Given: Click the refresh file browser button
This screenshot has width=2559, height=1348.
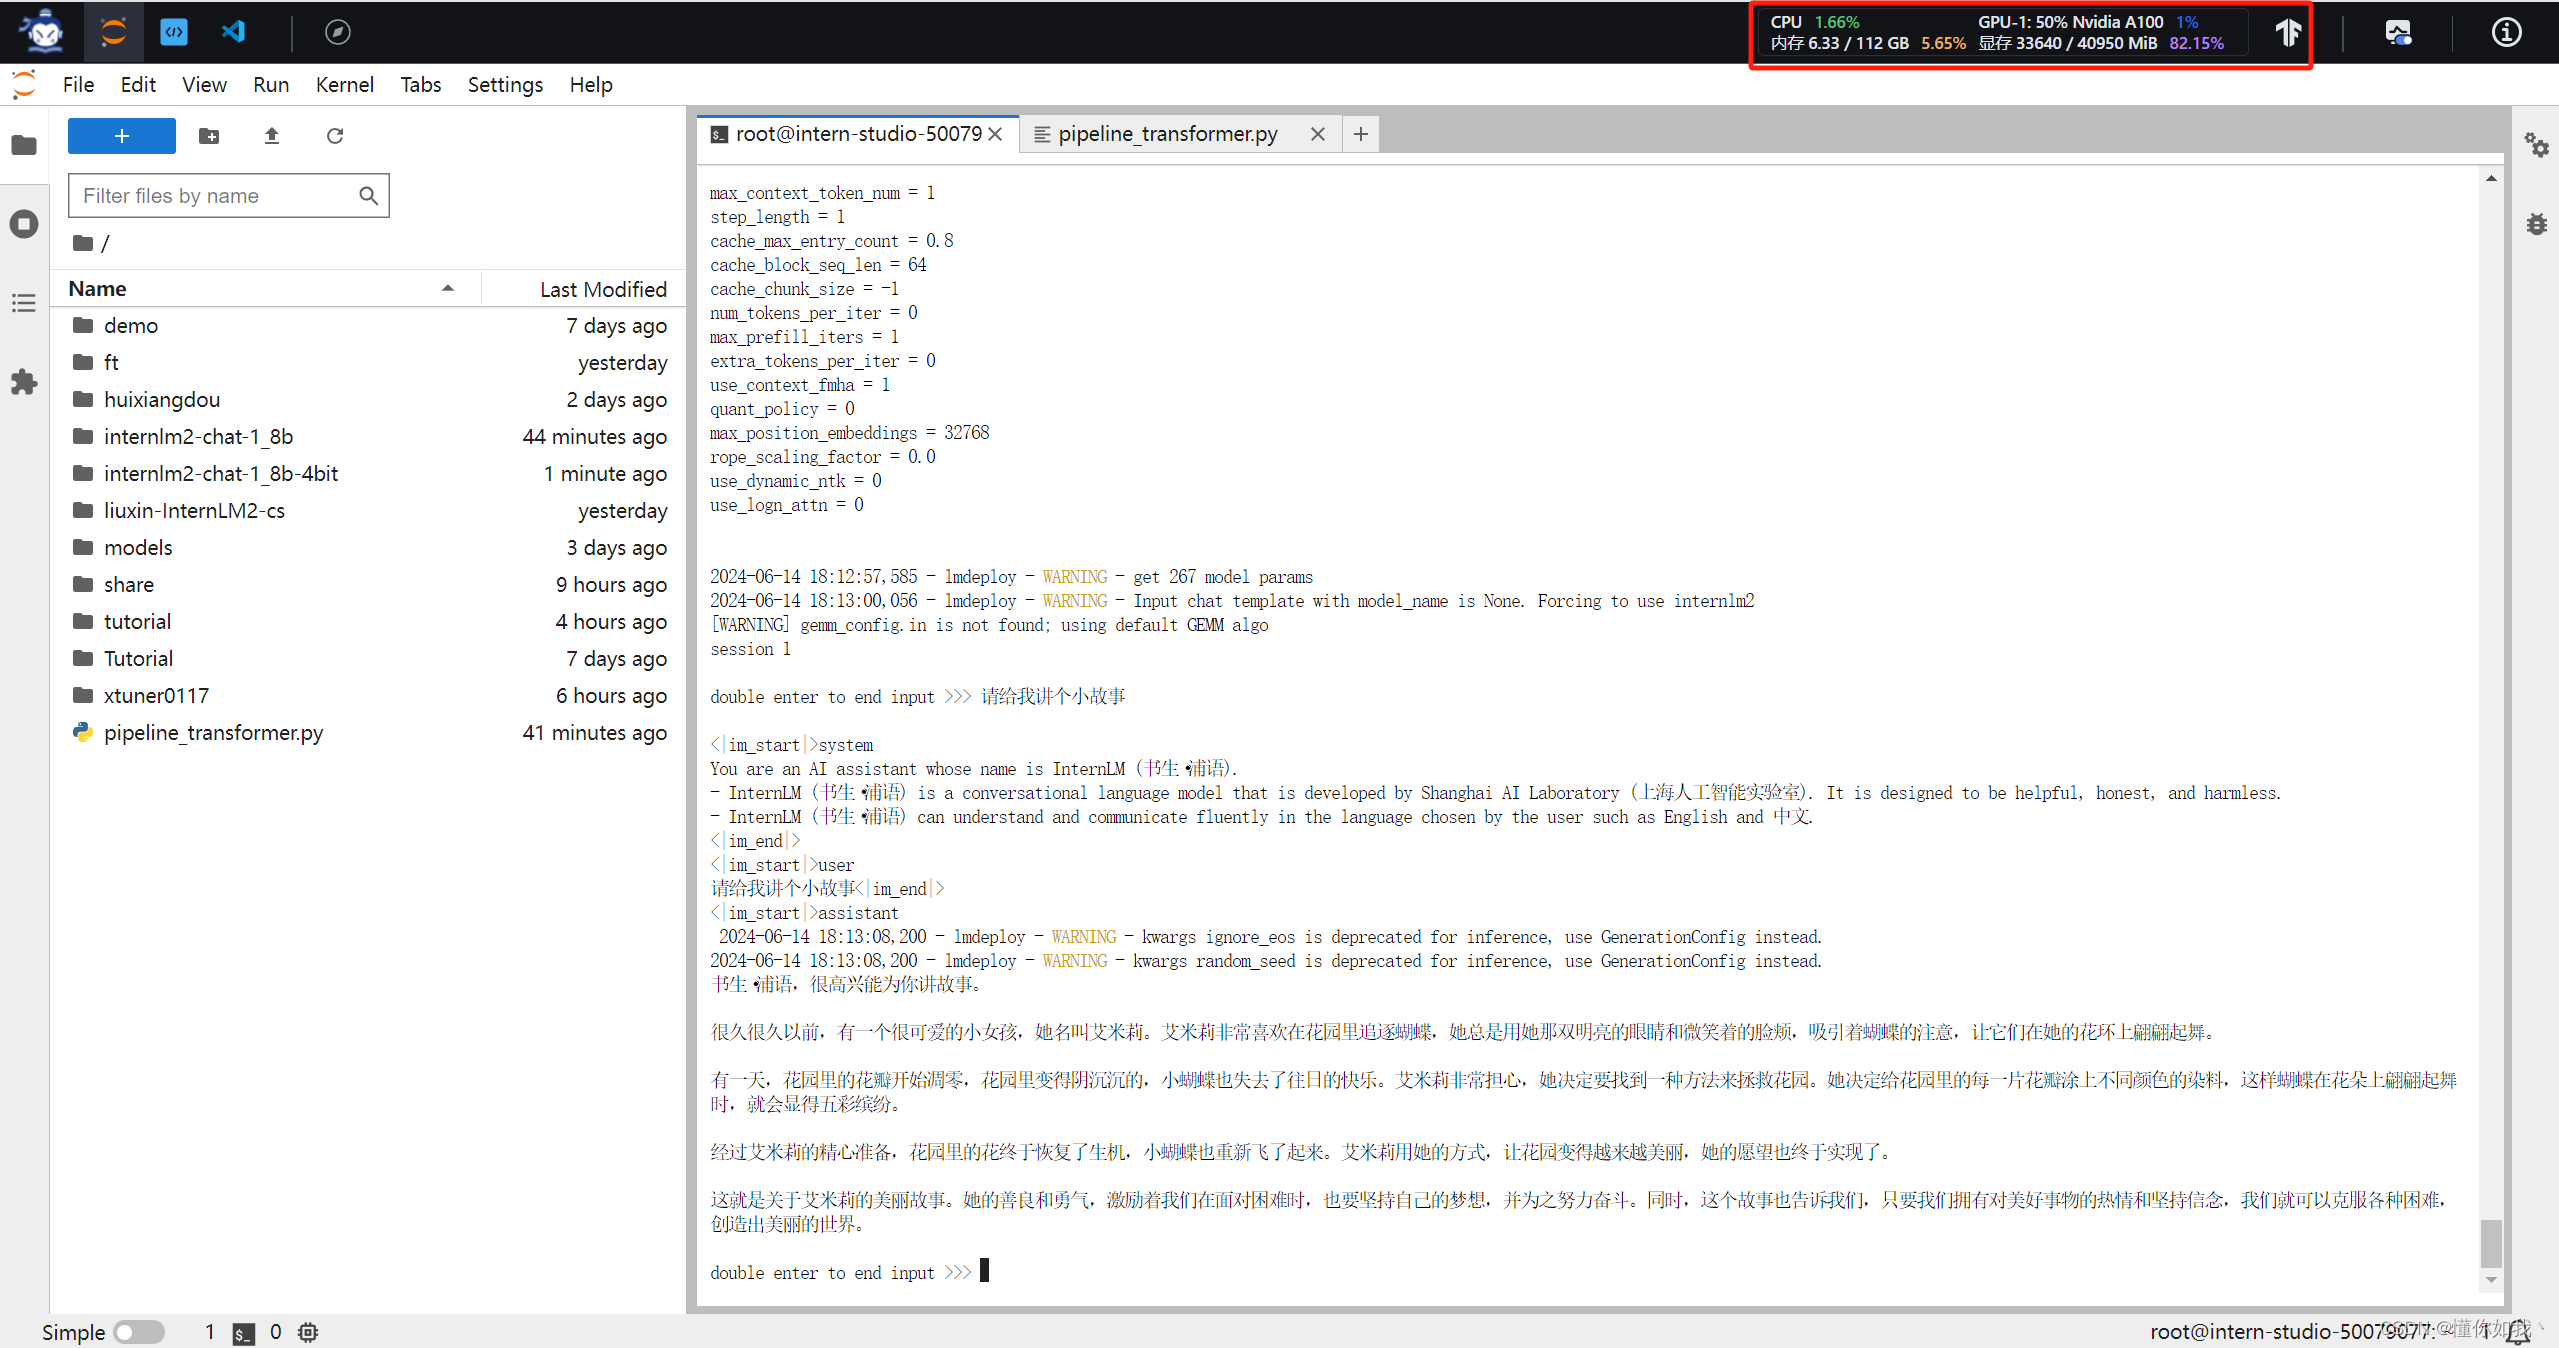Looking at the screenshot, I should click(335, 135).
